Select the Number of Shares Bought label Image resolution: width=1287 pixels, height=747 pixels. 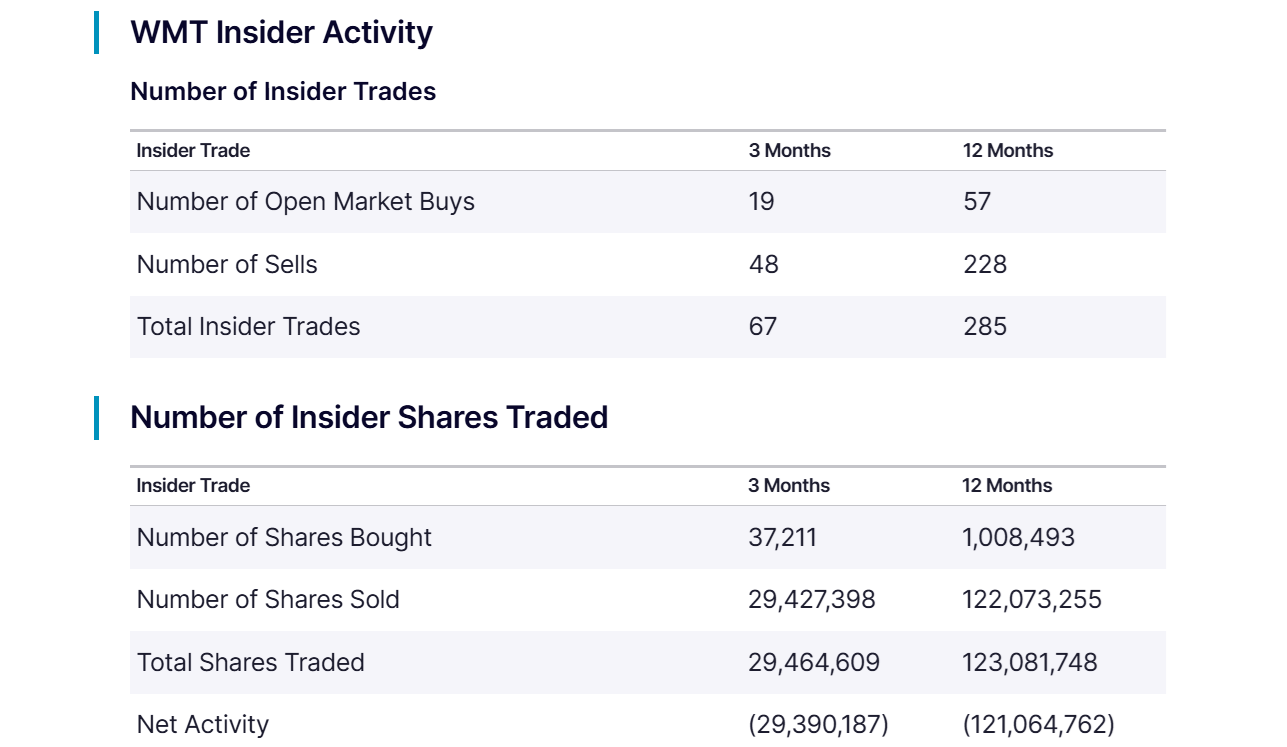[x=284, y=538]
